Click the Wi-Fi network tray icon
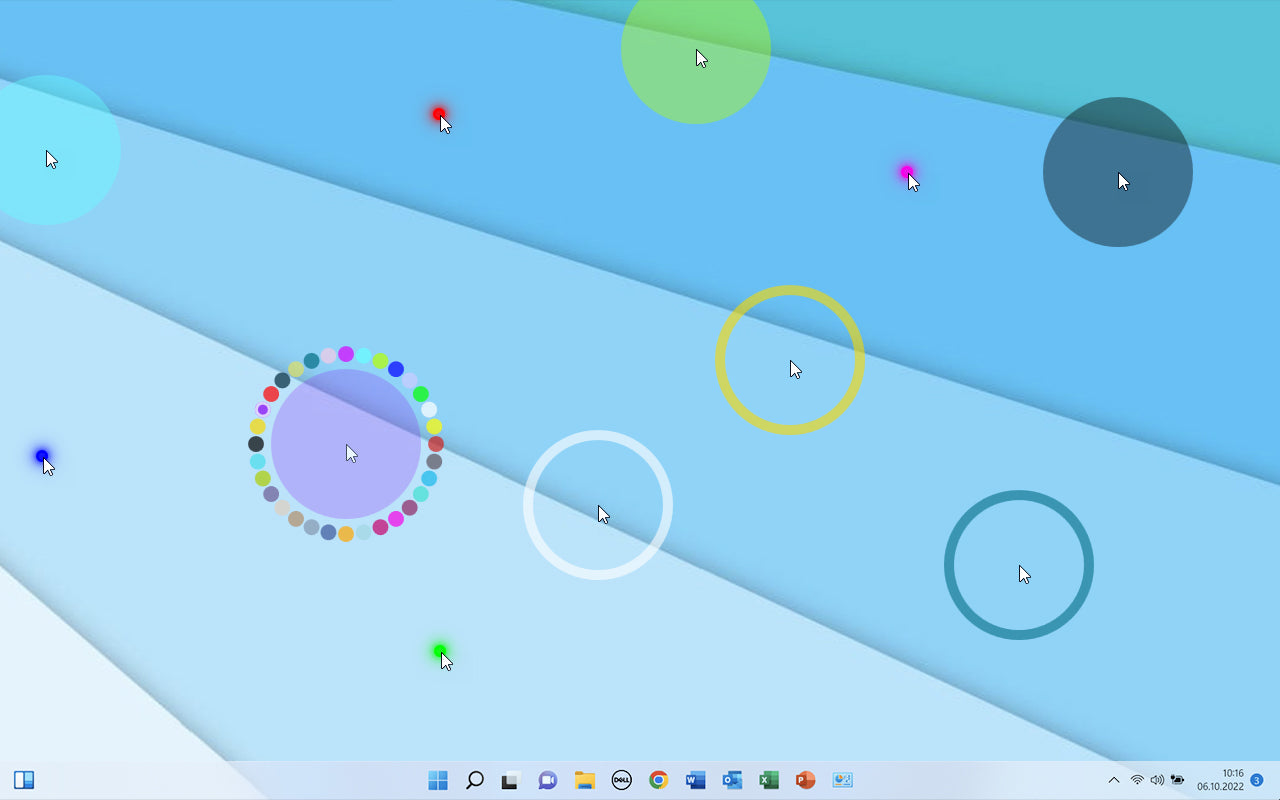 click(1137, 780)
